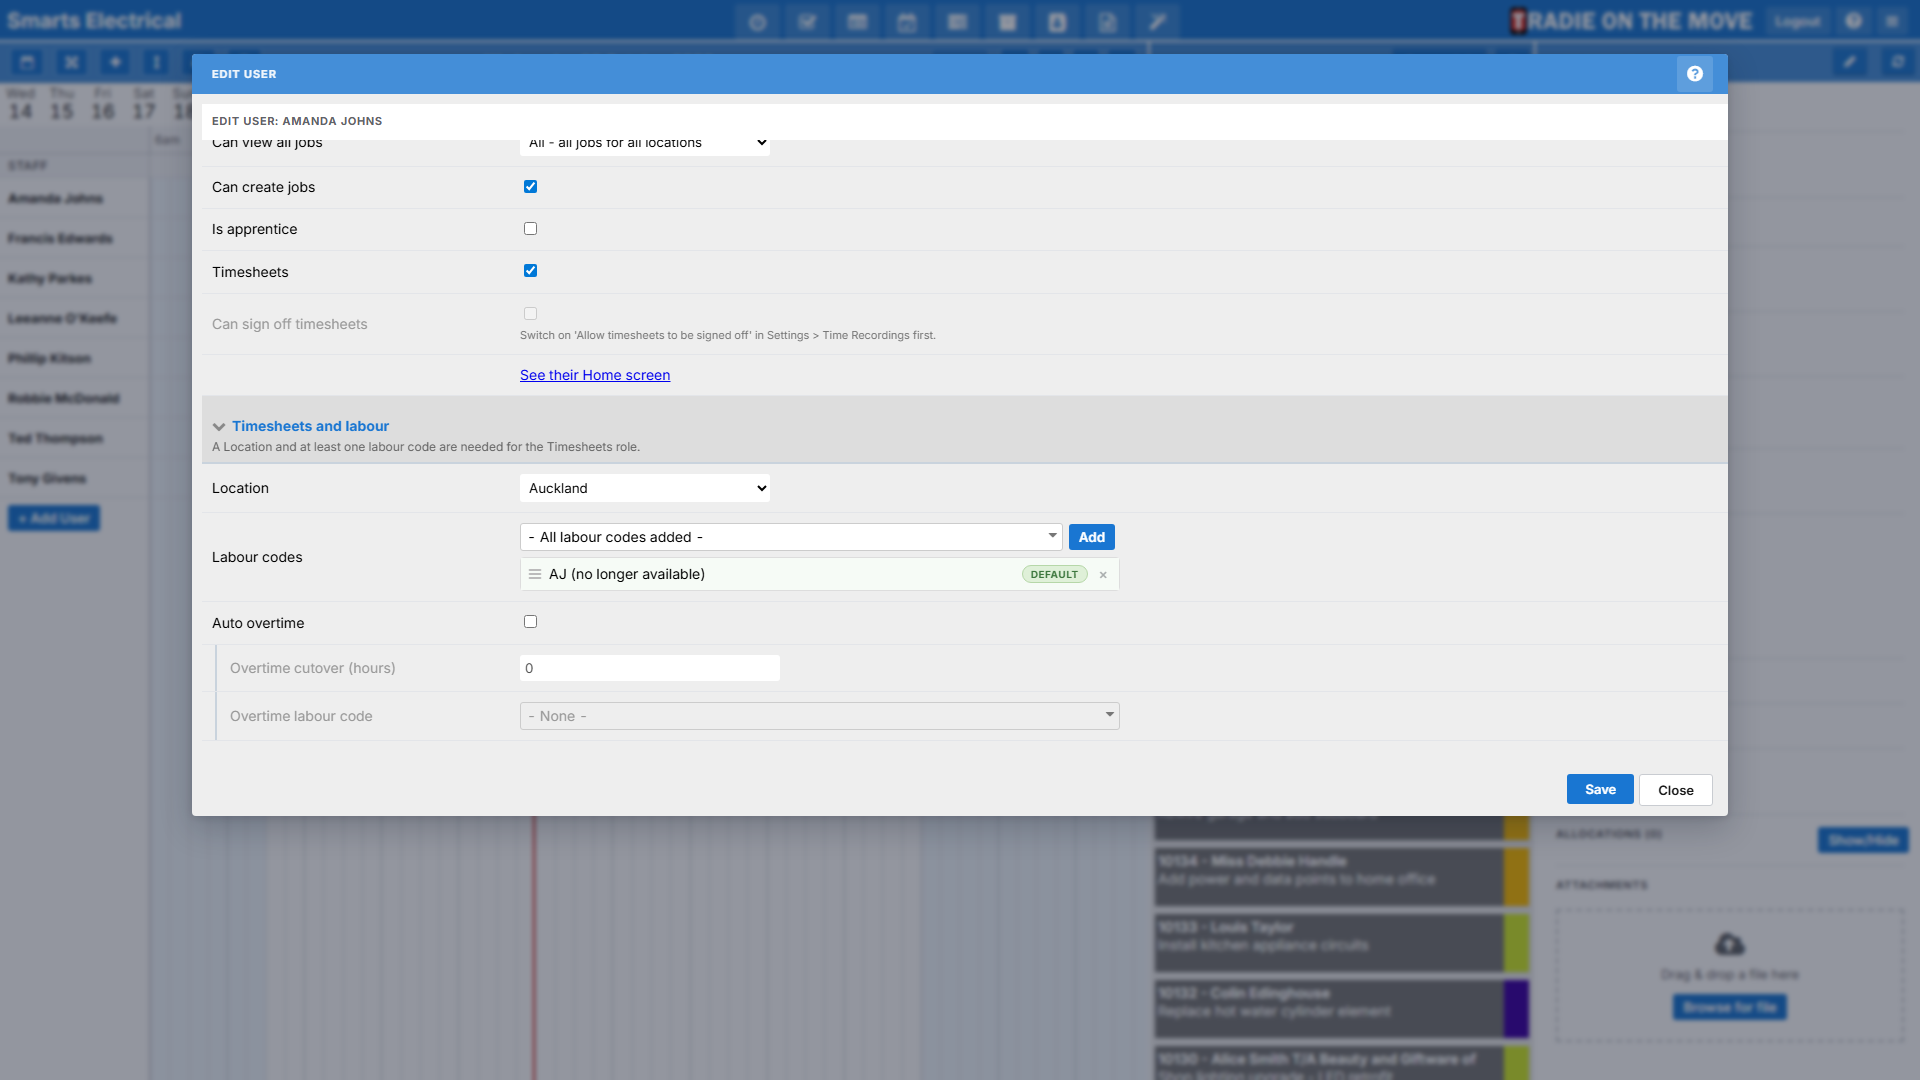Click Browse for file in background

[1729, 1007]
